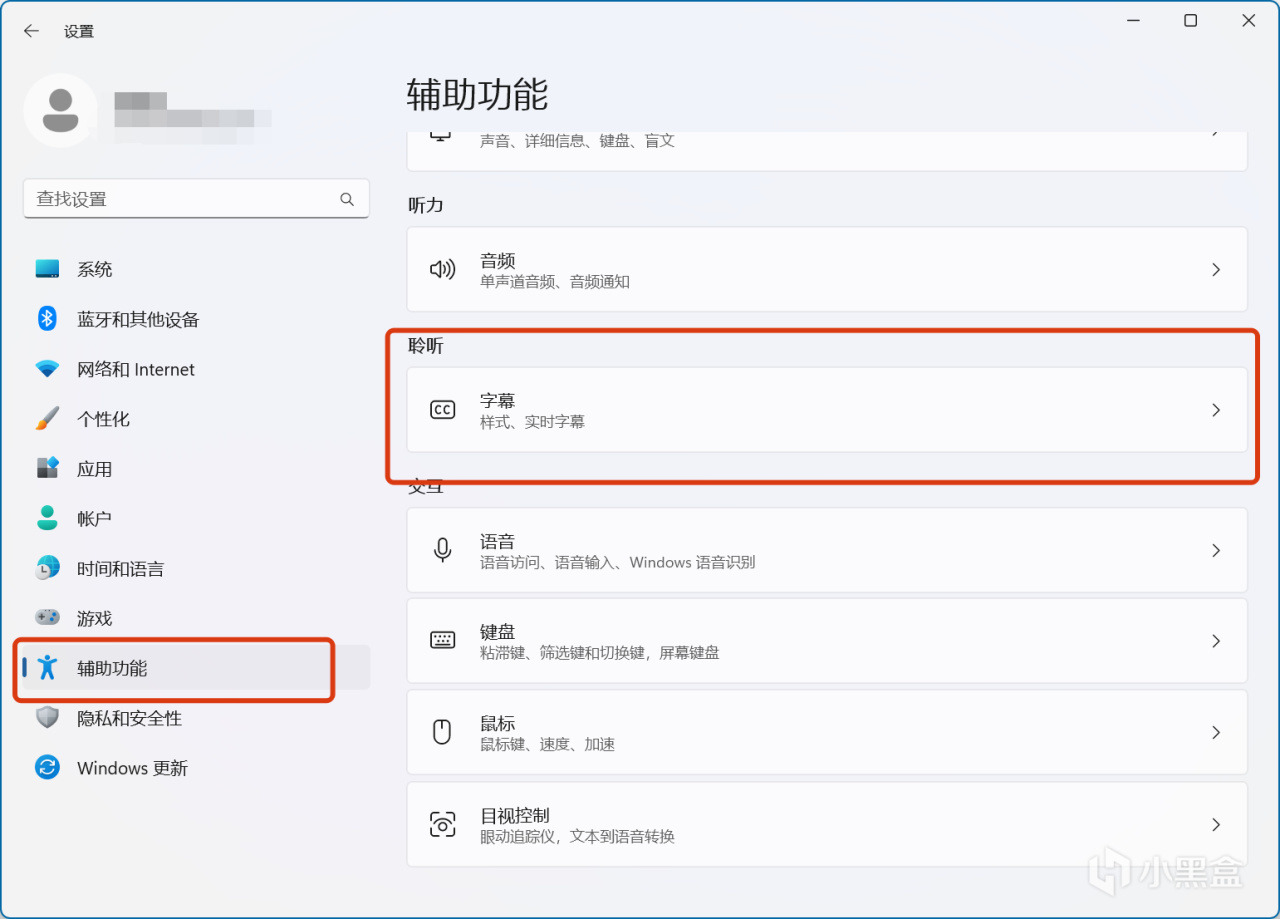
Task: Click the speaker icon for 音频
Action: (442, 269)
